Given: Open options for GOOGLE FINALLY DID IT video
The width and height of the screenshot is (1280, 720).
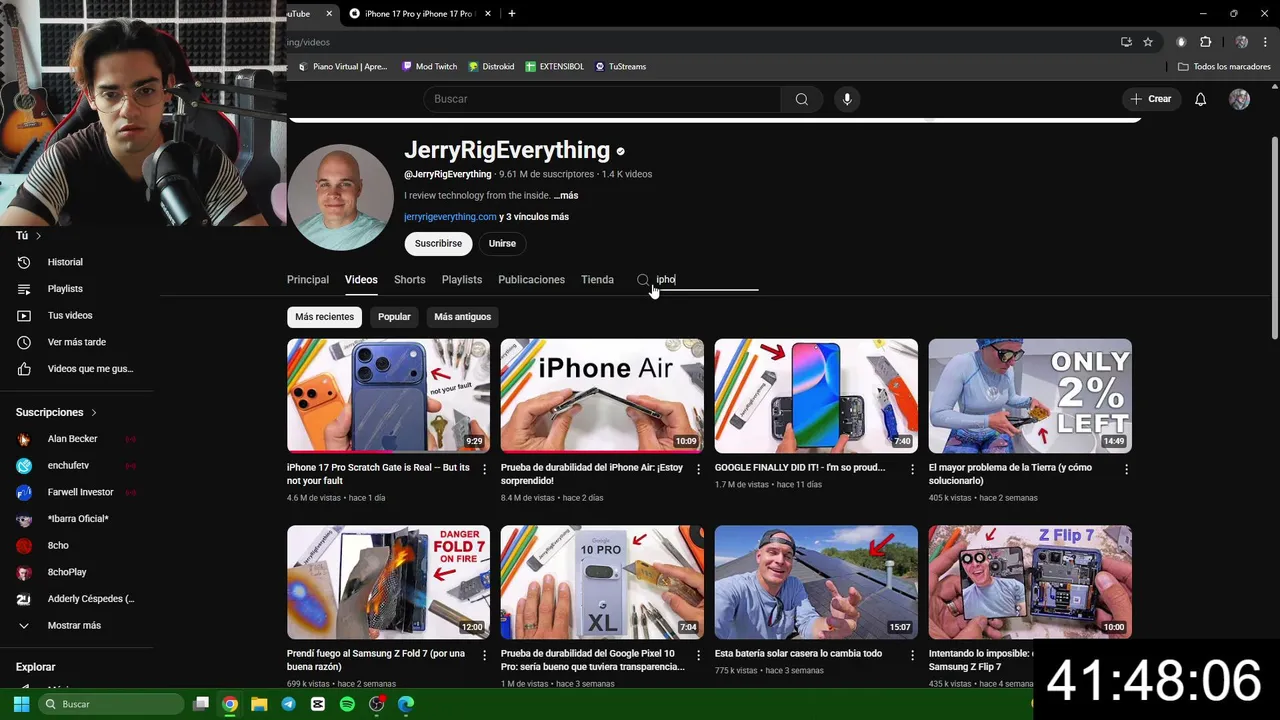Looking at the screenshot, I should 912,469.
